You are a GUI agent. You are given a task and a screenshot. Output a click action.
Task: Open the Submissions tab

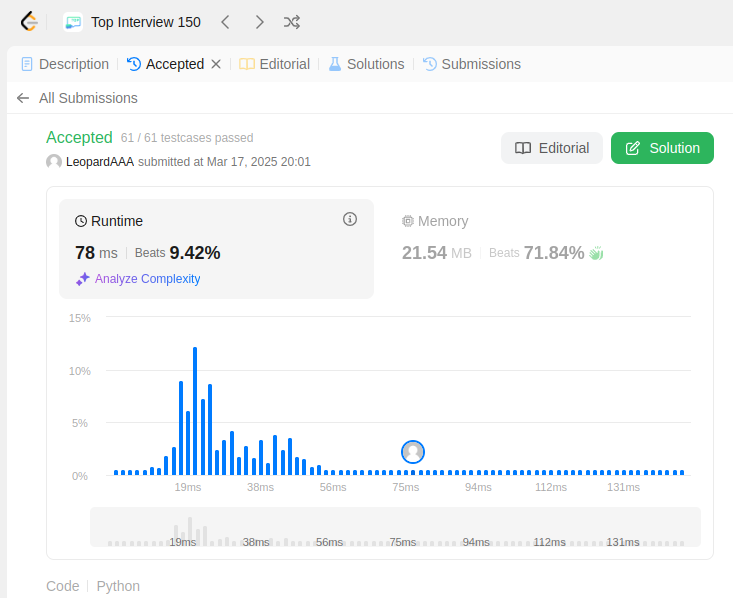[x=472, y=64]
